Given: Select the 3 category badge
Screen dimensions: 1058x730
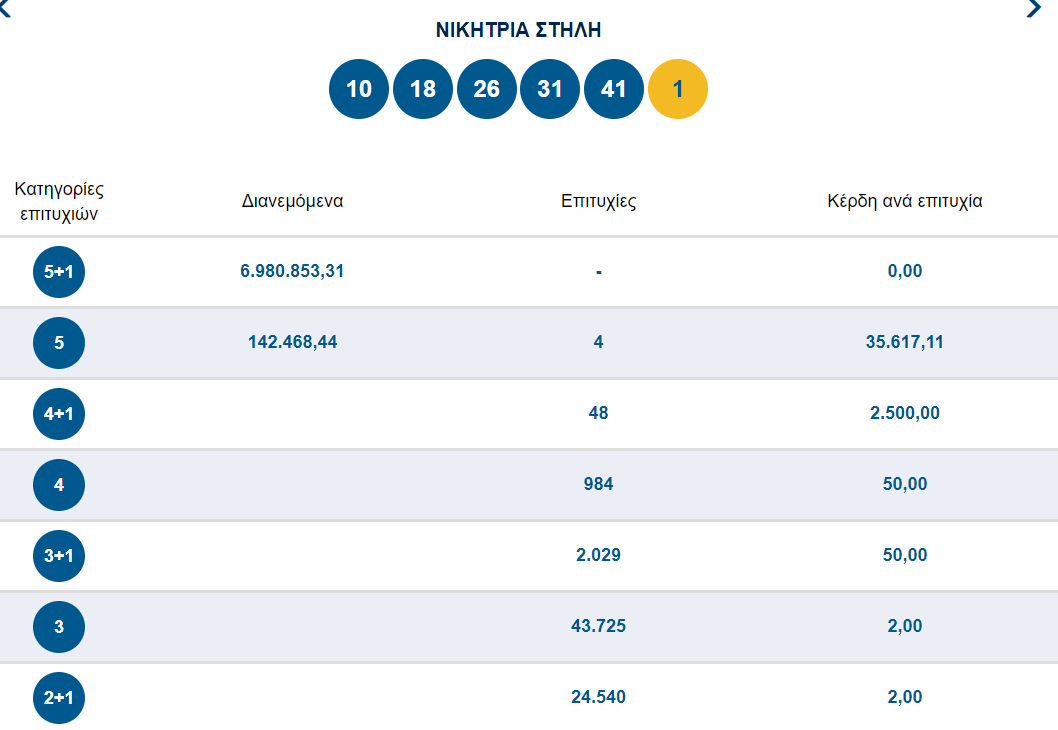Looking at the screenshot, I should tap(59, 627).
